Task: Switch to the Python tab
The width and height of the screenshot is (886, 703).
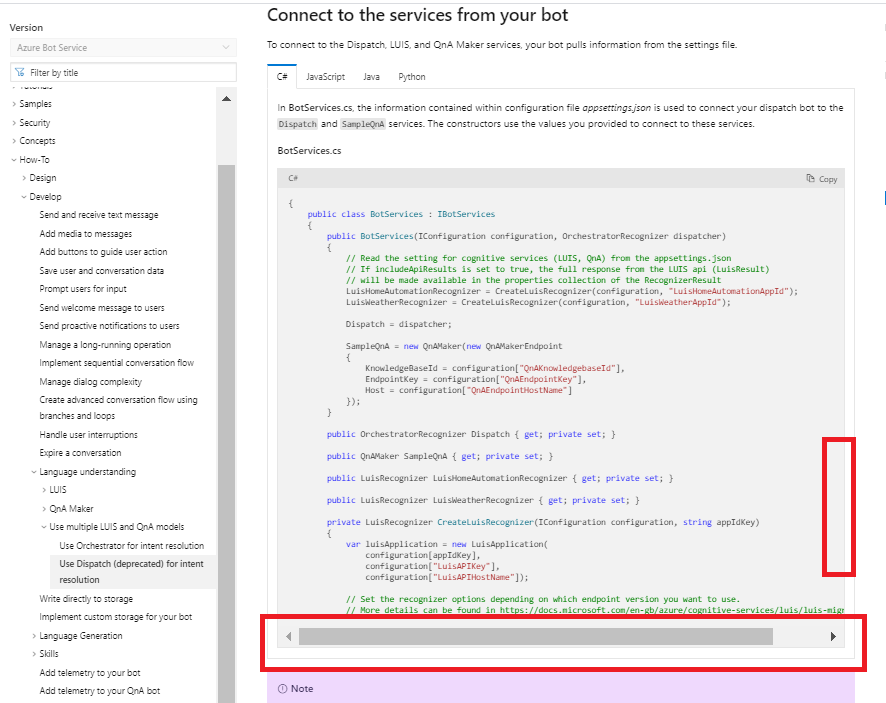Action: [x=411, y=76]
